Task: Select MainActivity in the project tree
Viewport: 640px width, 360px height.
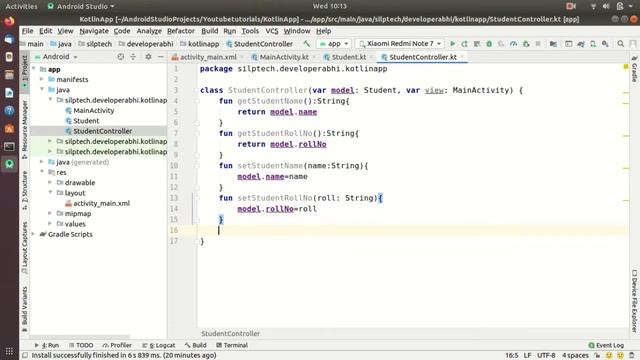Action: 93,110
